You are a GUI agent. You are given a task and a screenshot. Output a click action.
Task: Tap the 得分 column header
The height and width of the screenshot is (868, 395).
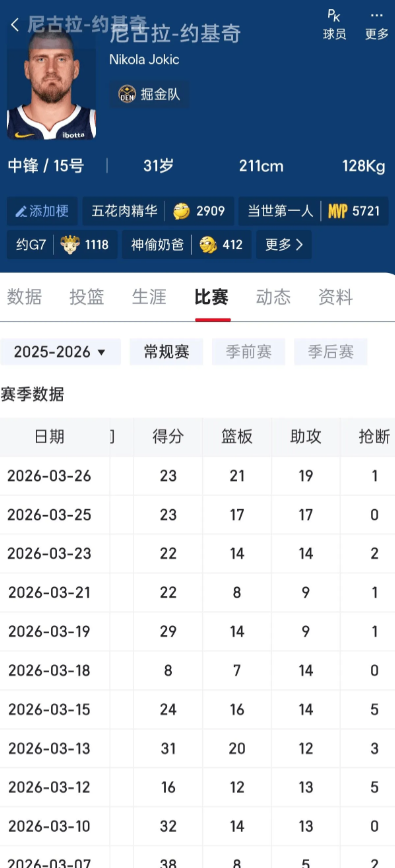pos(168,437)
